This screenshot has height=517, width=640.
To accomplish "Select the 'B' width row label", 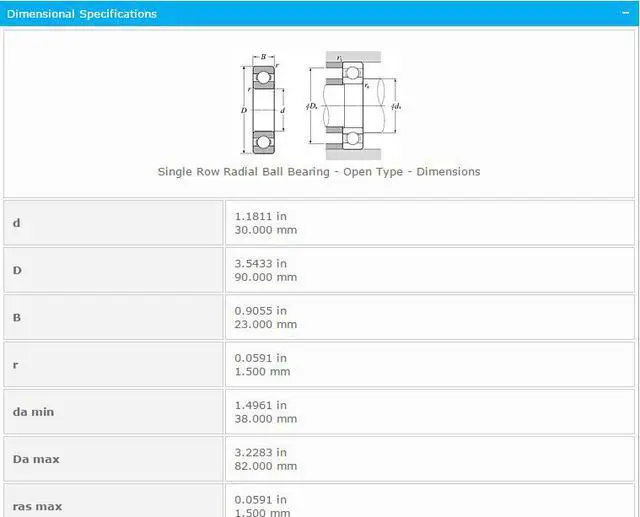I will (x=16, y=317).
